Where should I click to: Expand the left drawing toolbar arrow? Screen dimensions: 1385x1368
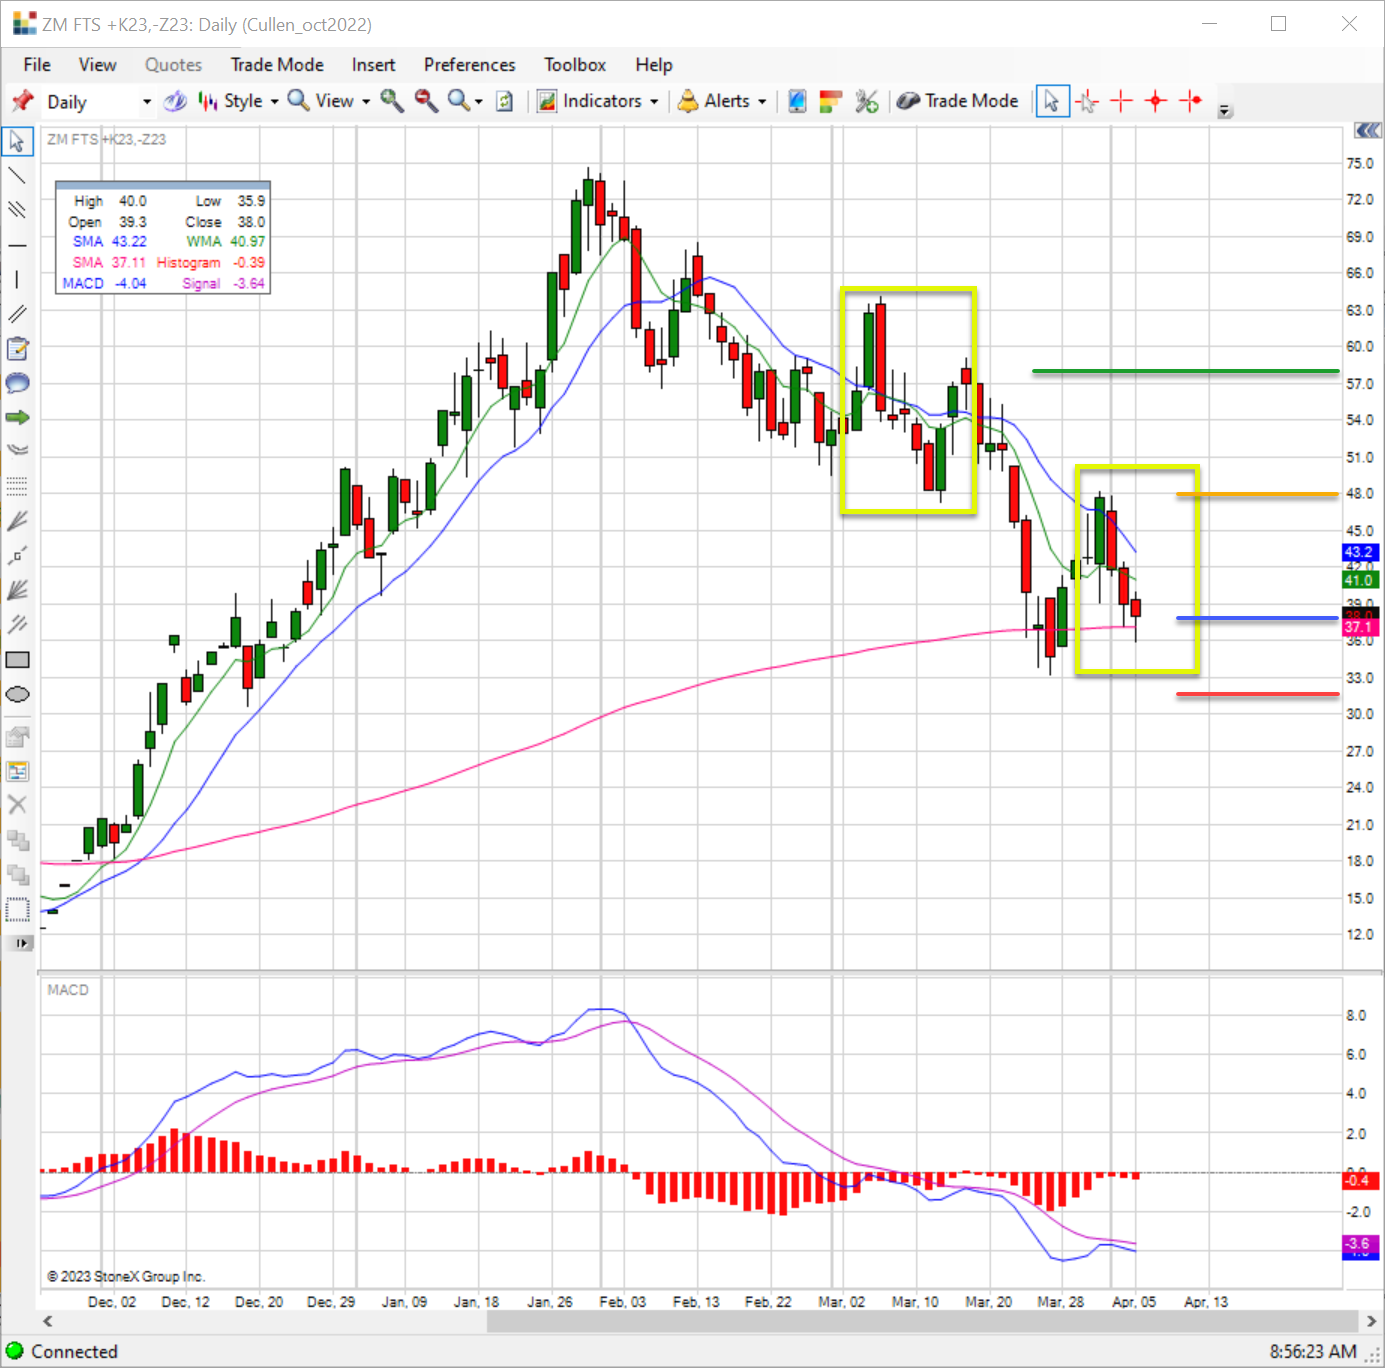coord(19,943)
